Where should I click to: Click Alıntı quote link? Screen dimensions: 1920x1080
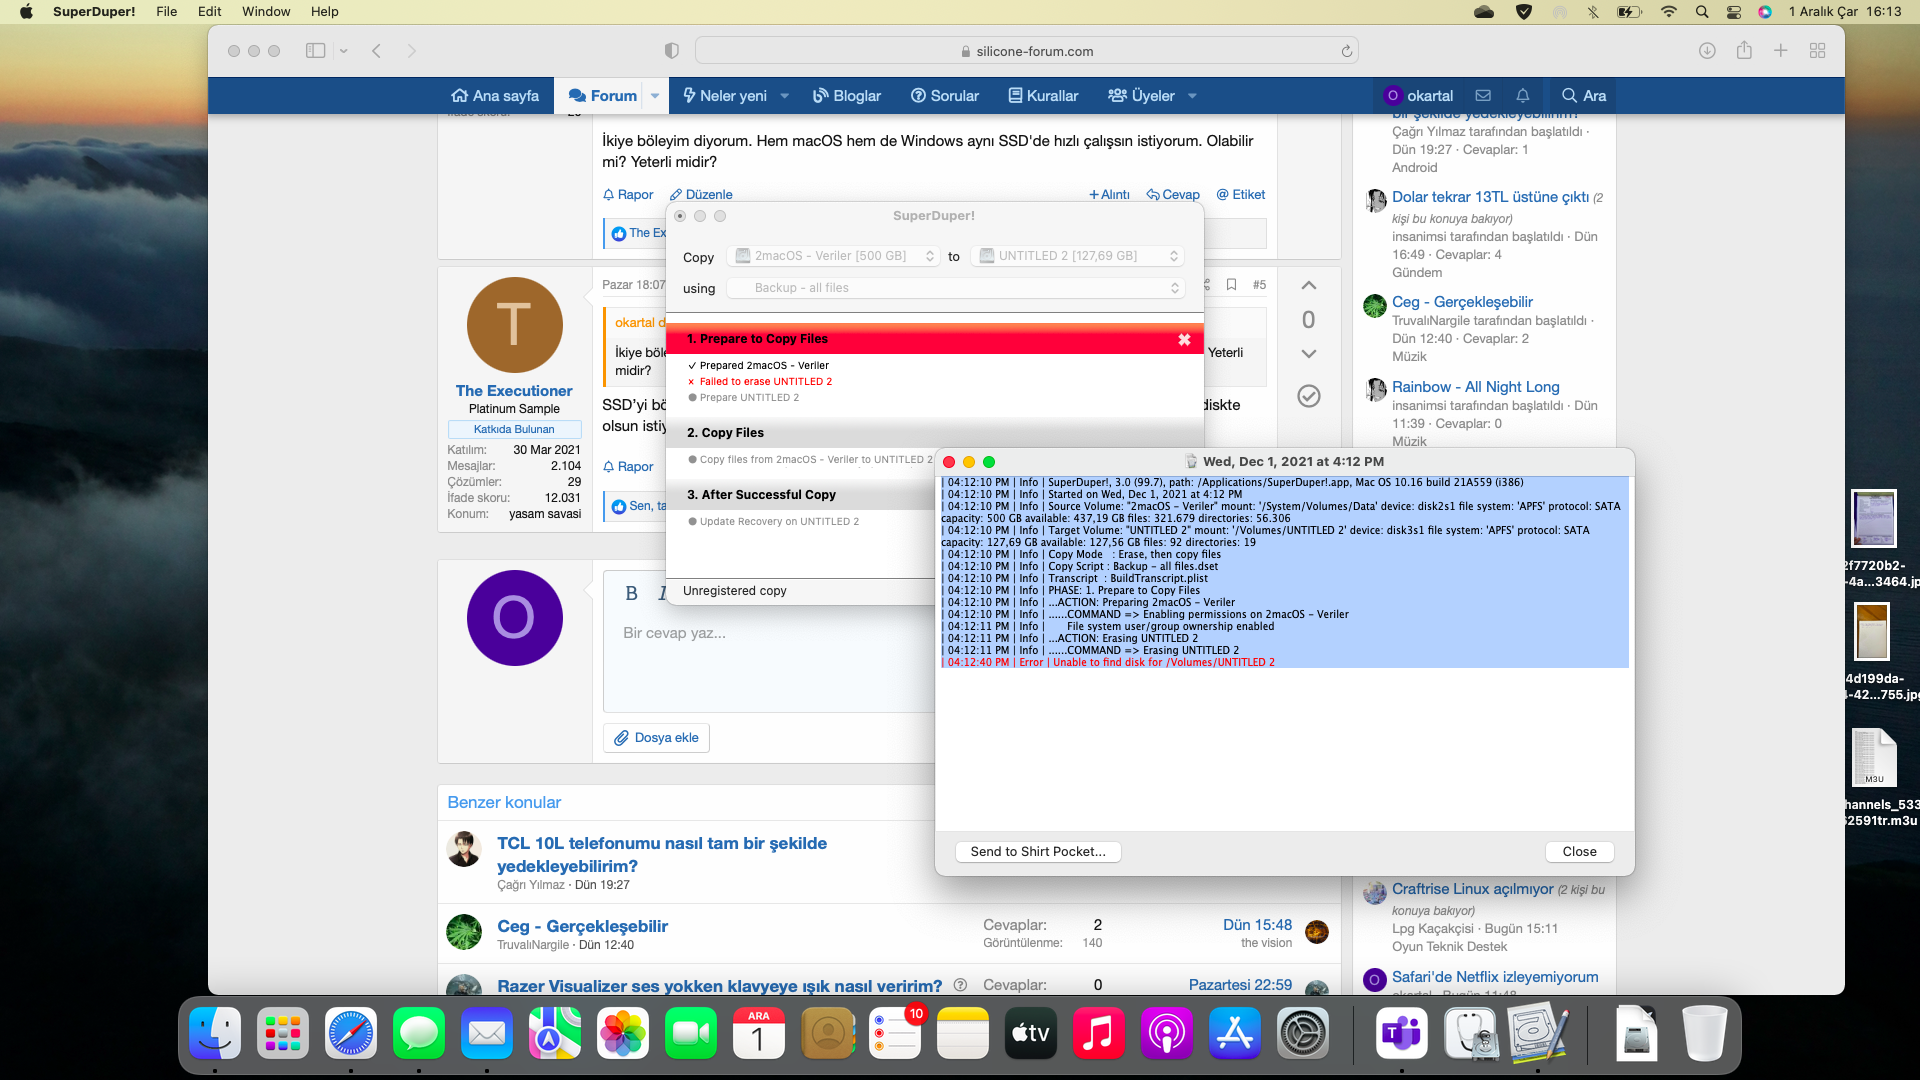coord(1109,195)
